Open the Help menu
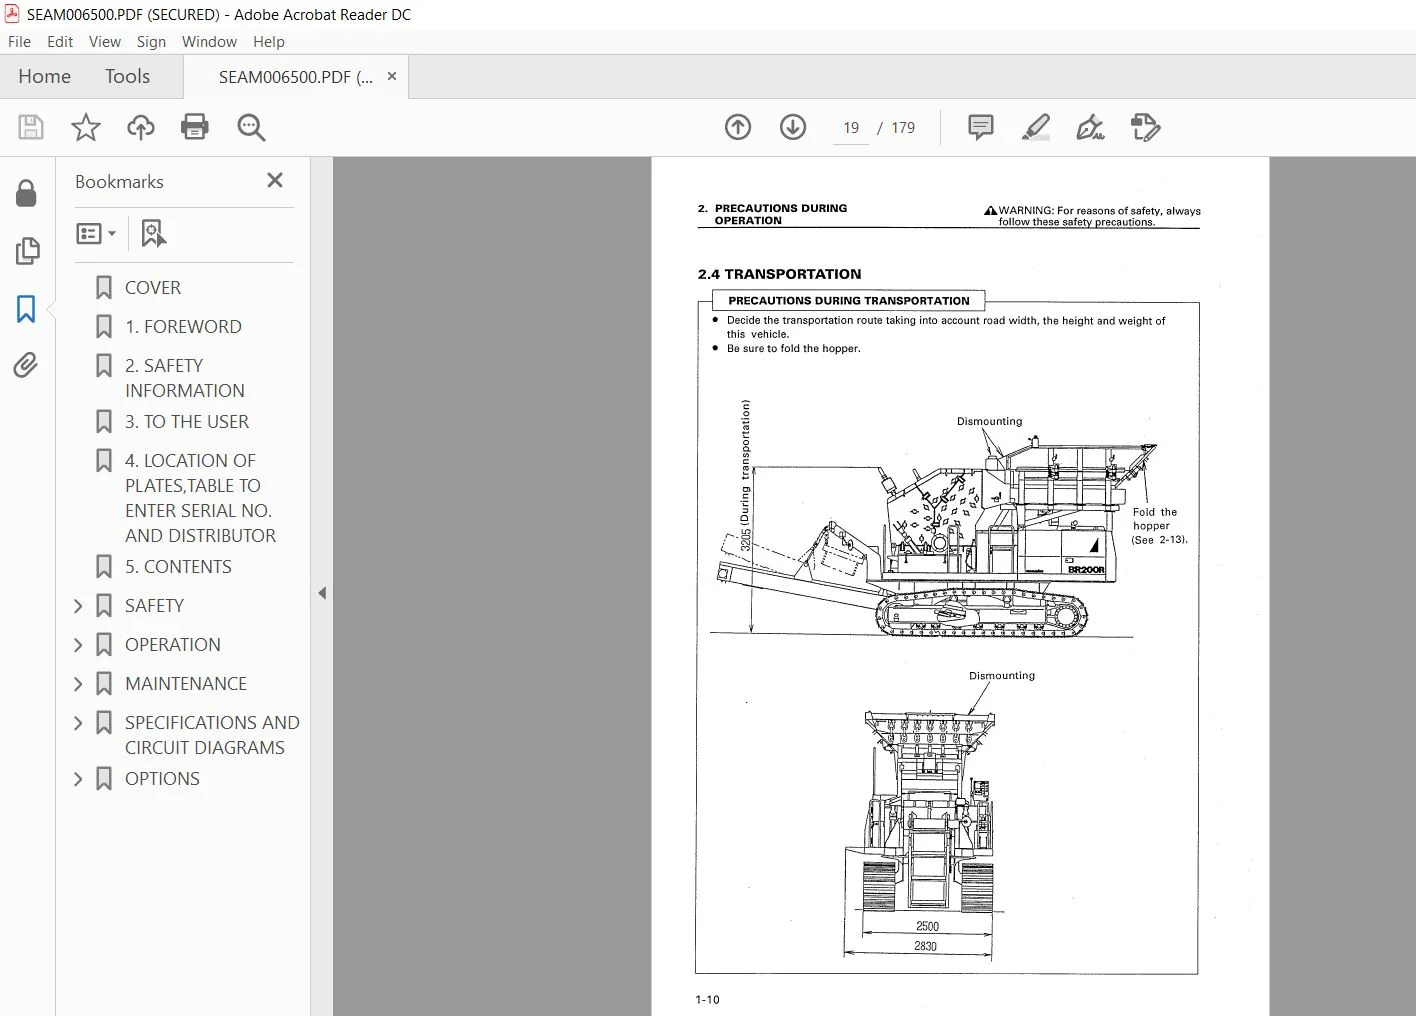The width and height of the screenshot is (1416, 1016). [269, 42]
